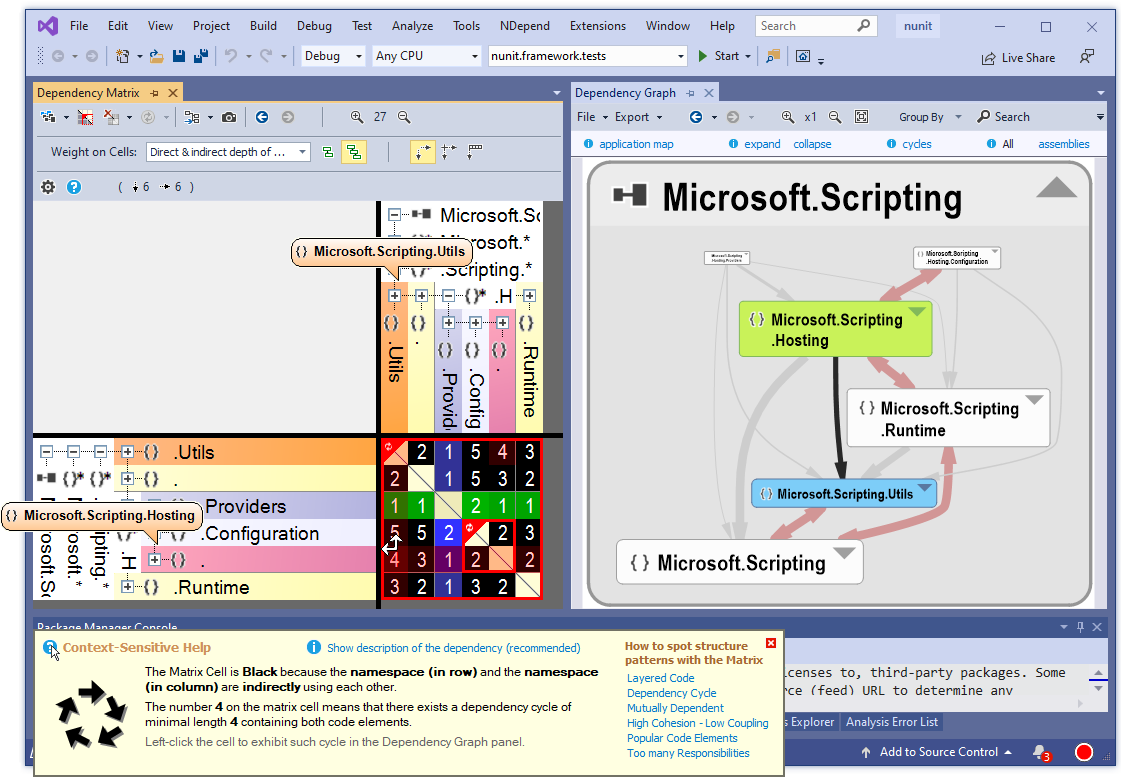Open the Build menu
The image size is (1121, 779).
tap(263, 26)
